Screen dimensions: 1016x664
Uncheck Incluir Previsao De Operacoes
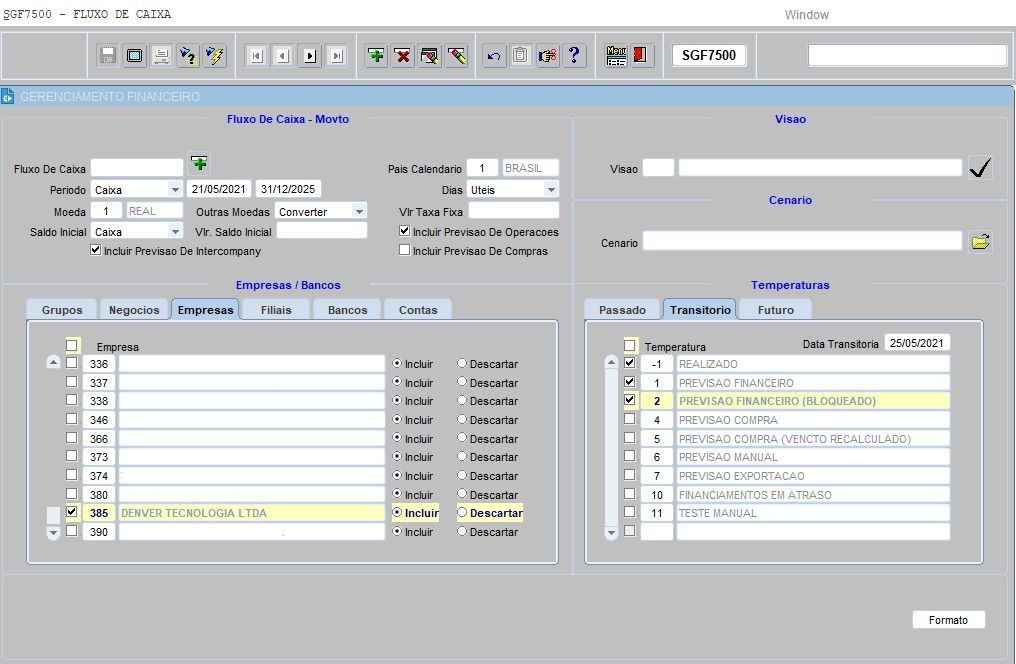coord(404,231)
